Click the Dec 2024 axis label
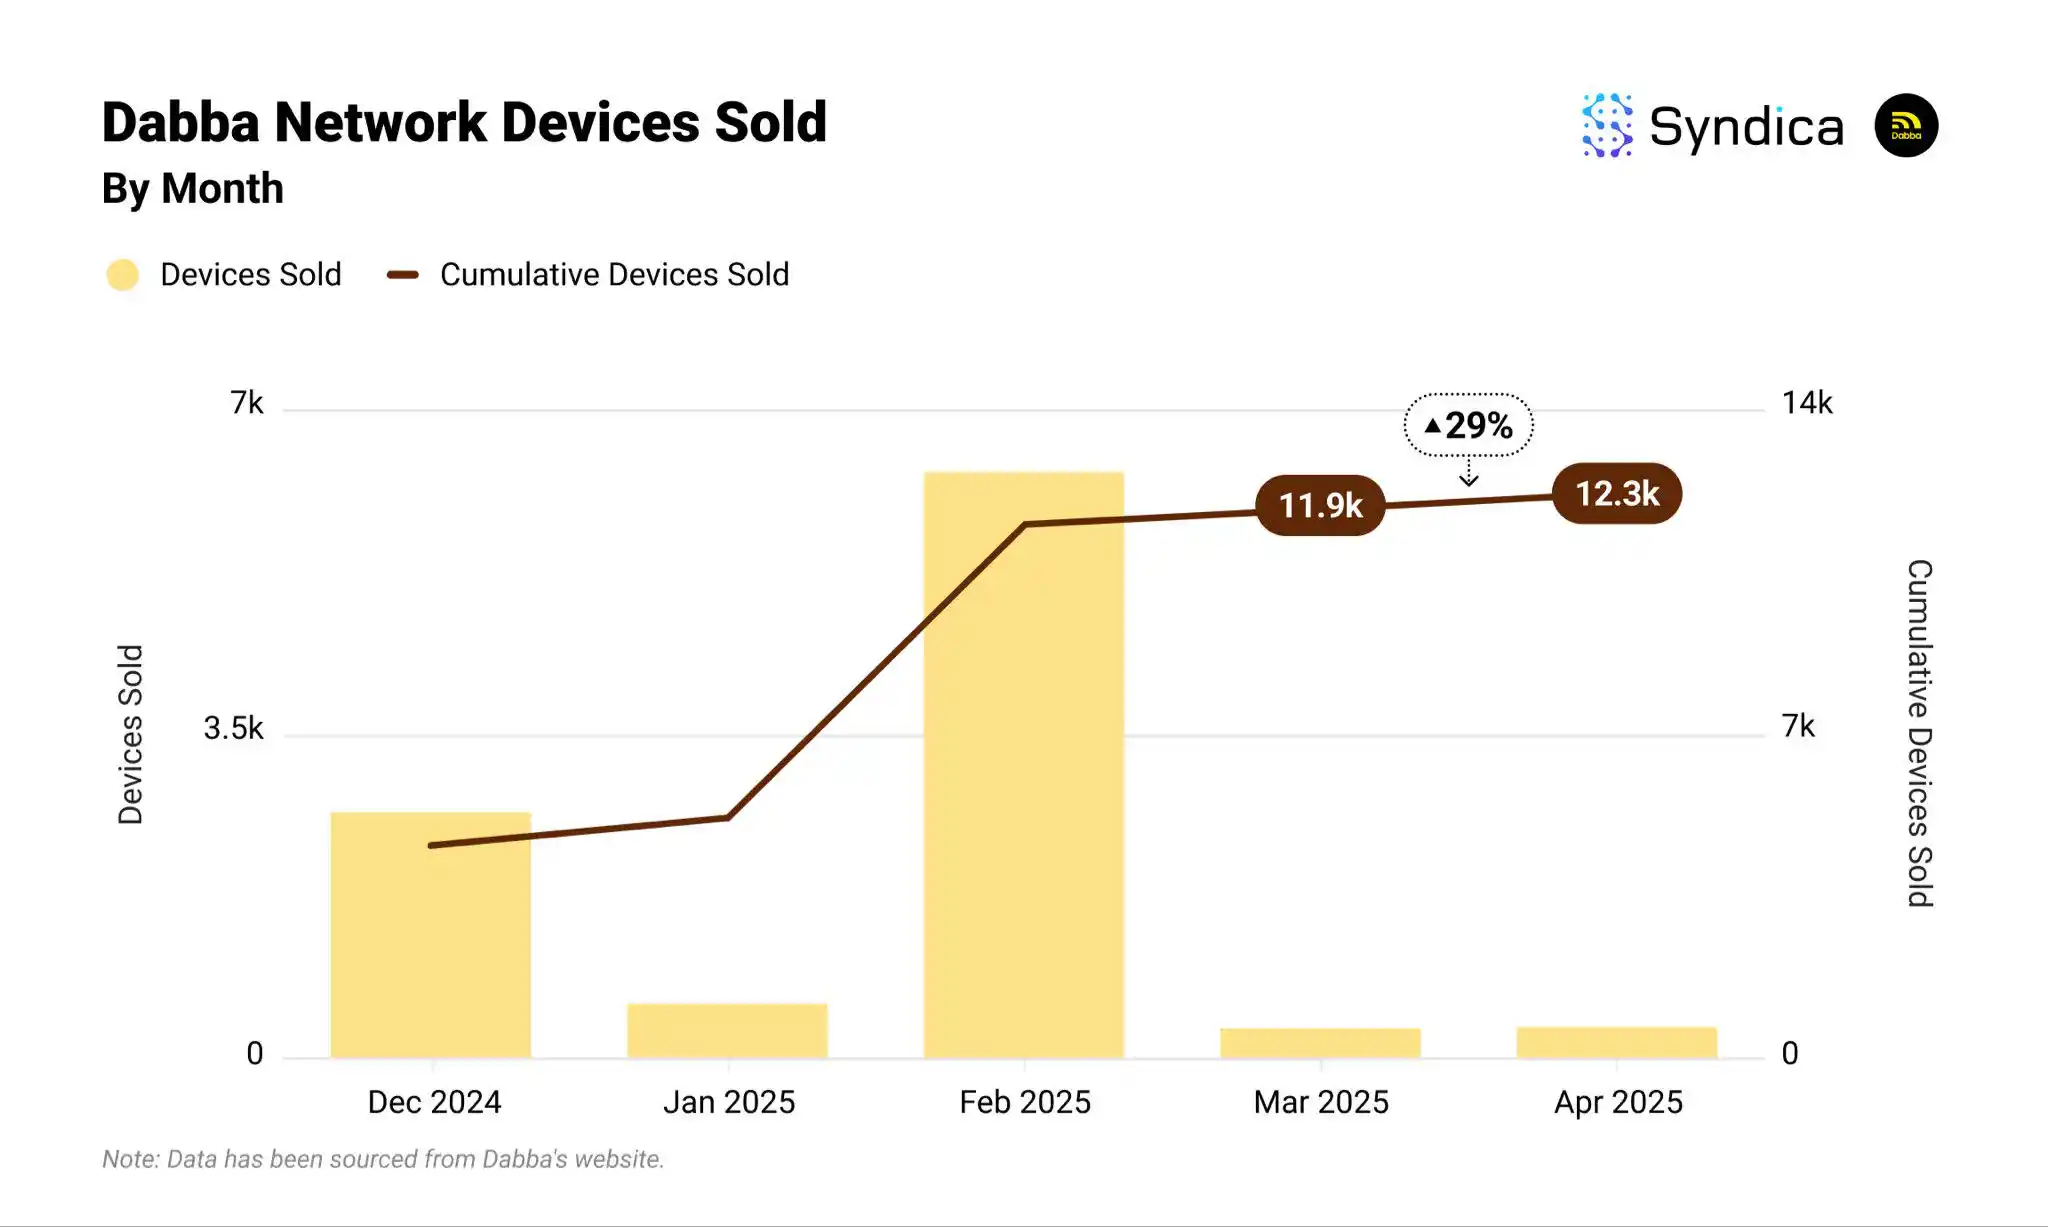 pyautogui.click(x=434, y=1102)
